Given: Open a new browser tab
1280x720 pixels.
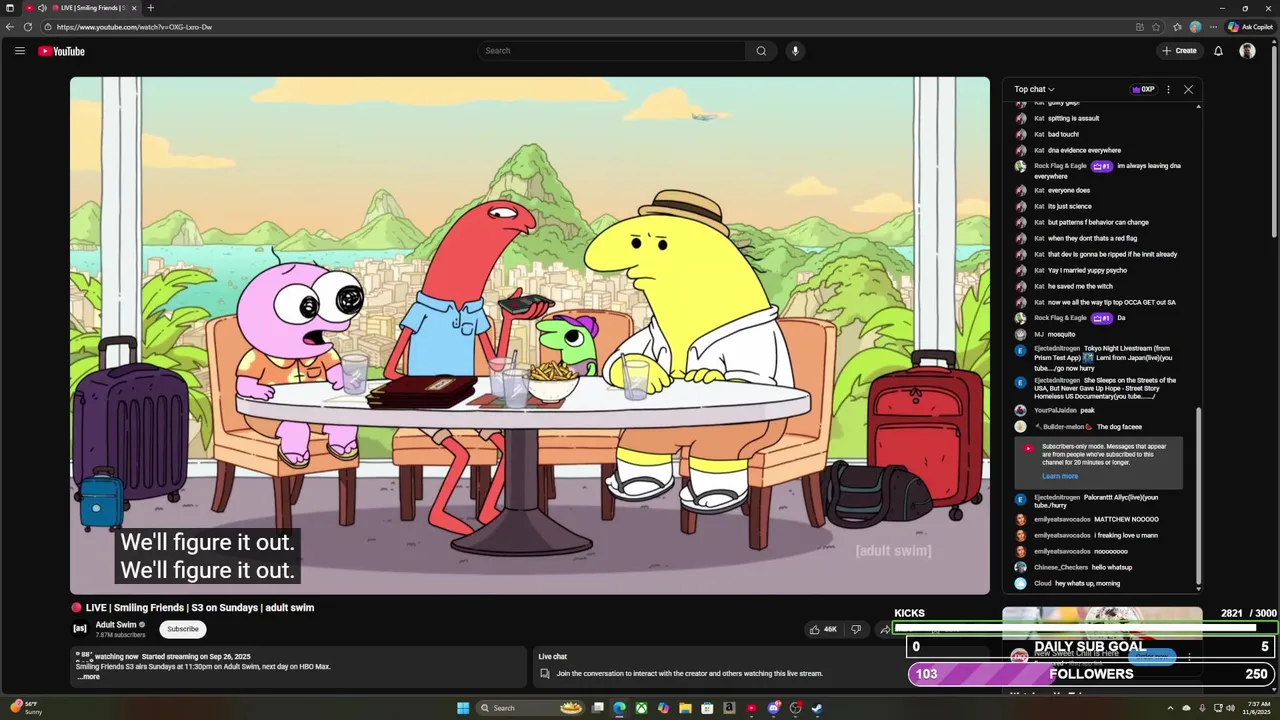Looking at the screenshot, I should [151, 8].
